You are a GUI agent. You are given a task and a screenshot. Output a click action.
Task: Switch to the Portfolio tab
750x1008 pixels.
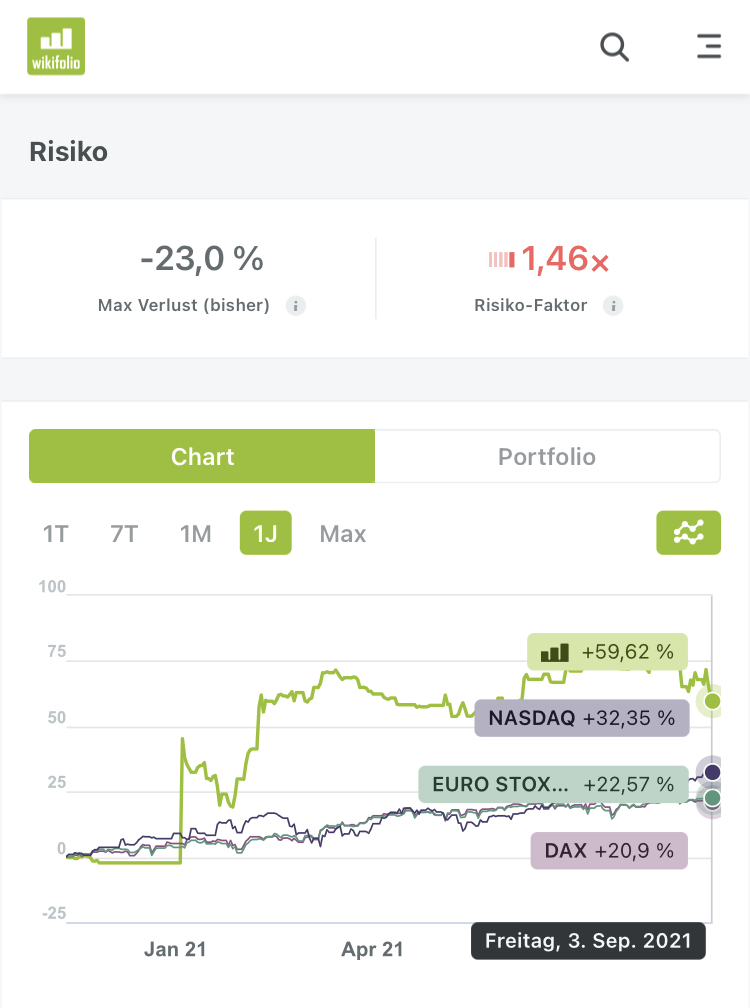click(547, 456)
